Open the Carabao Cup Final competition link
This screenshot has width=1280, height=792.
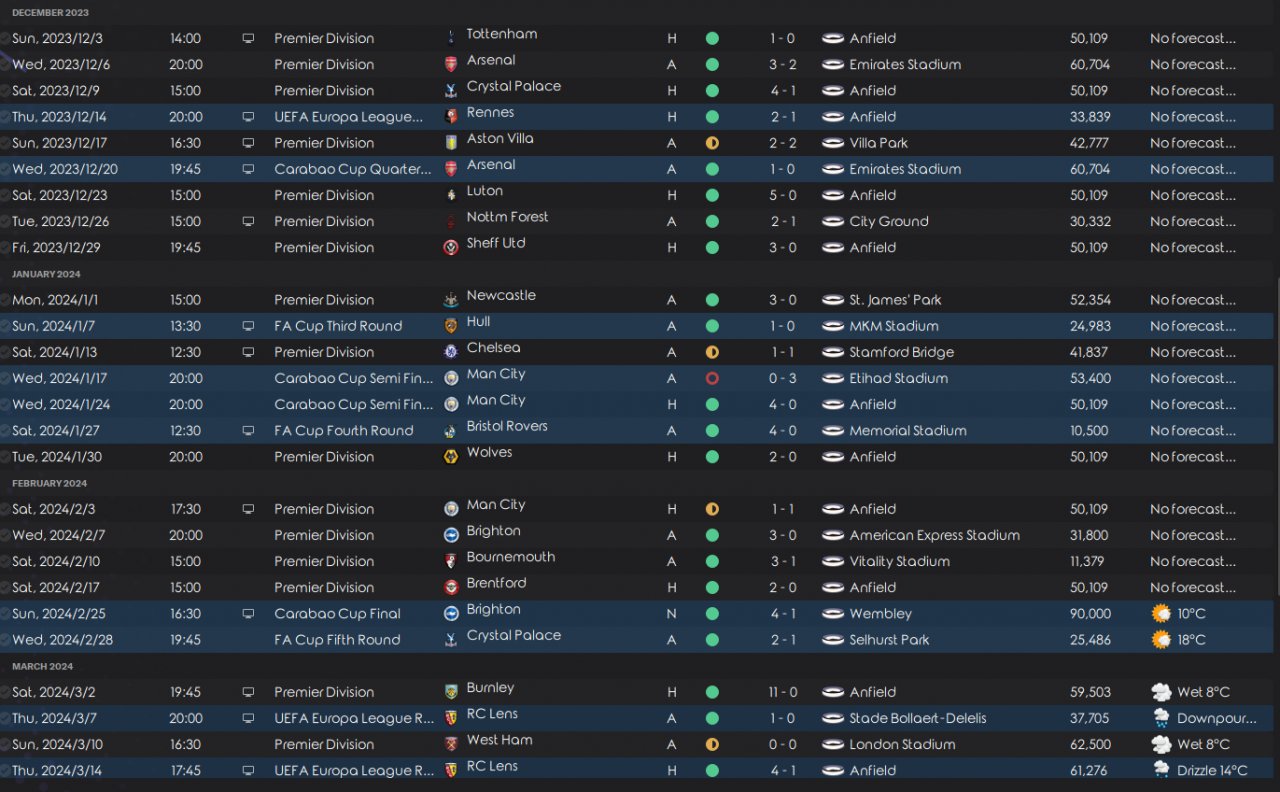click(x=337, y=614)
